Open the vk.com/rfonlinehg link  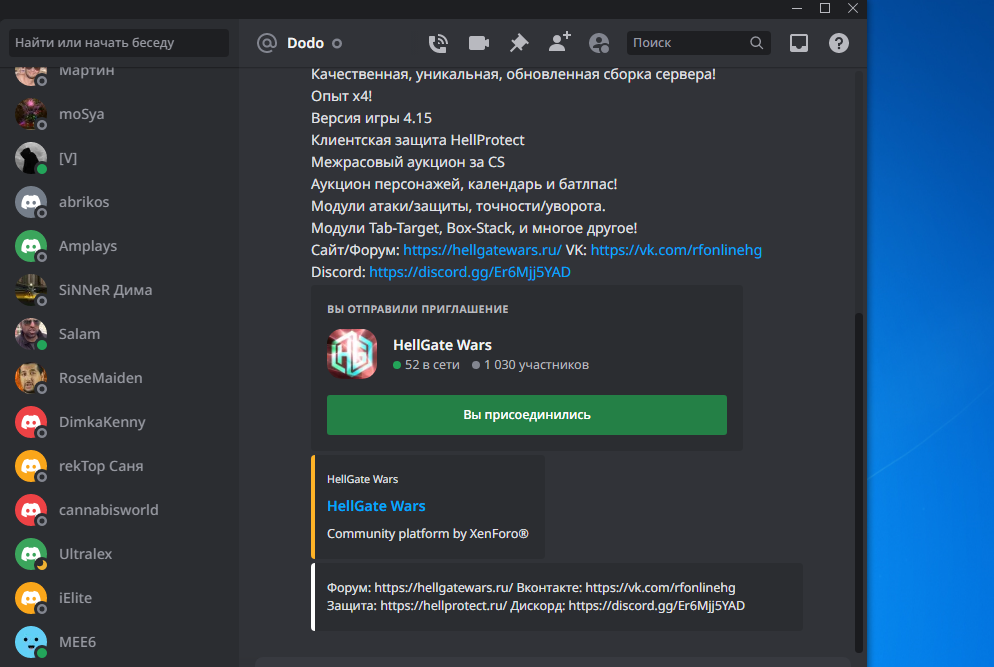click(x=676, y=250)
